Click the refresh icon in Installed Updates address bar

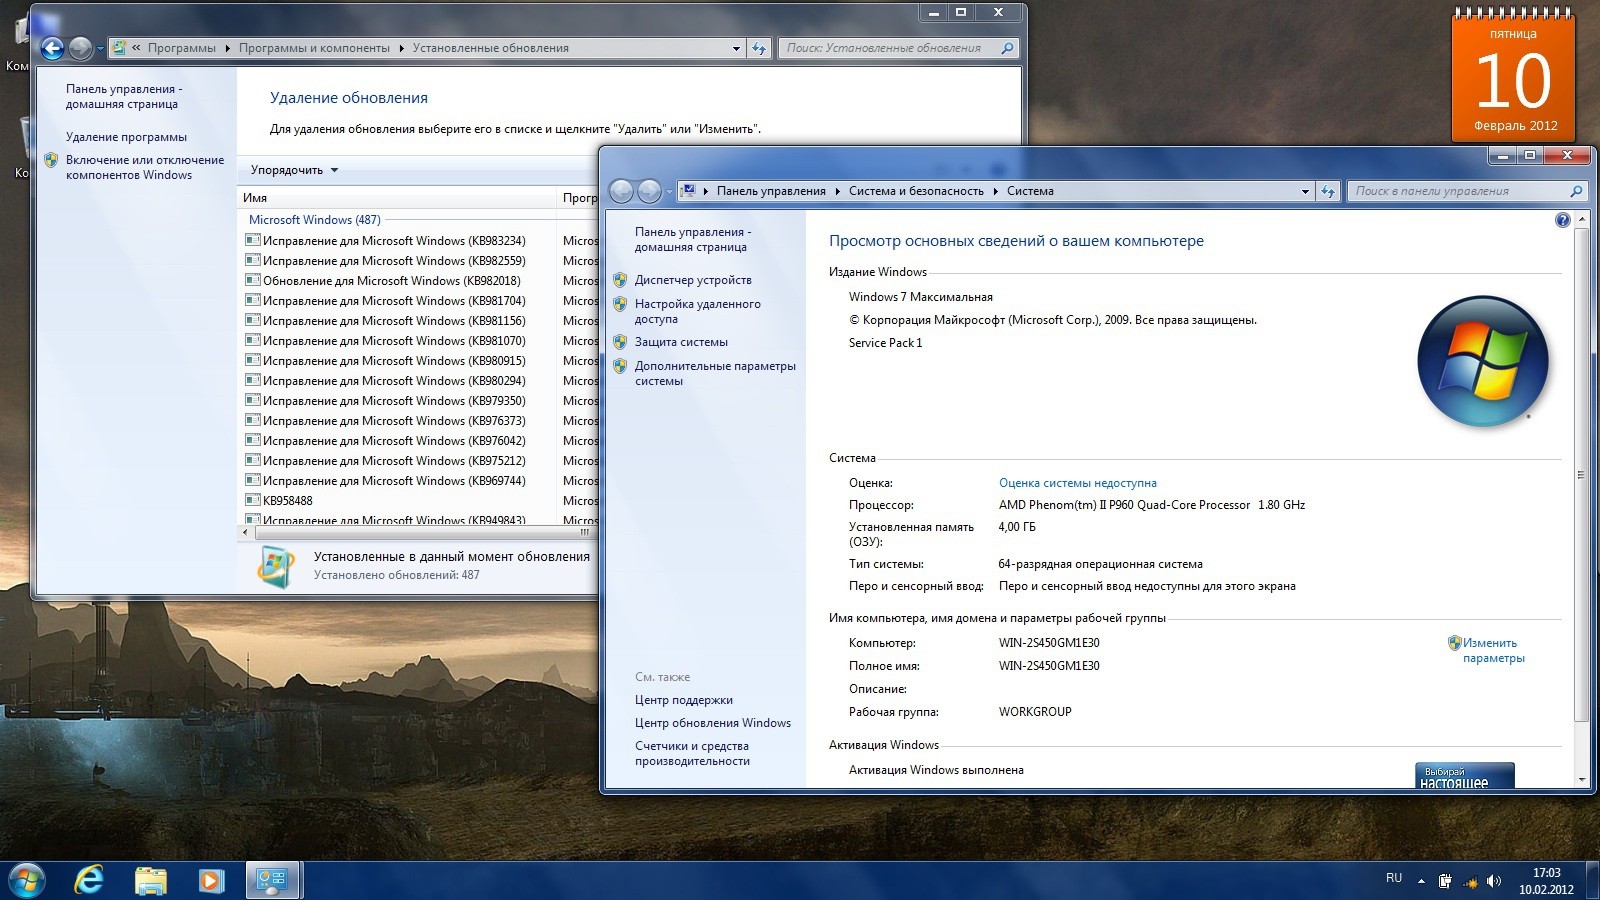click(x=759, y=48)
